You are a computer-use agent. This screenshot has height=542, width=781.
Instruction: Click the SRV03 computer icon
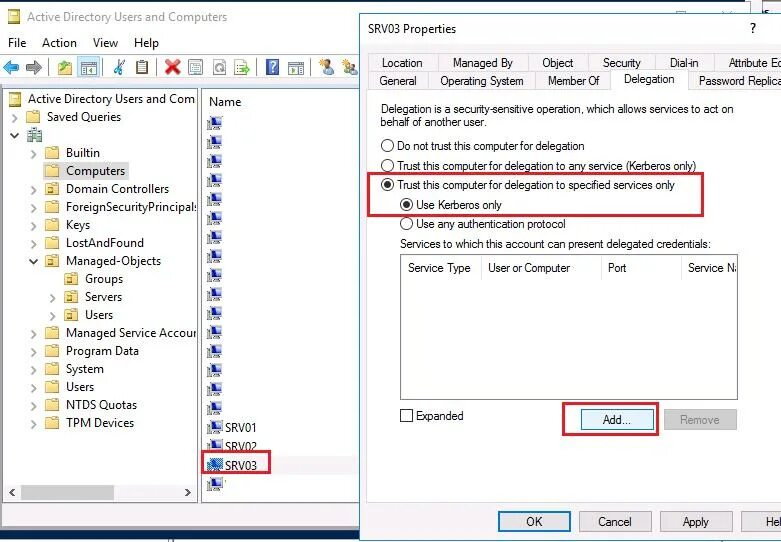[x=215, y=464]
